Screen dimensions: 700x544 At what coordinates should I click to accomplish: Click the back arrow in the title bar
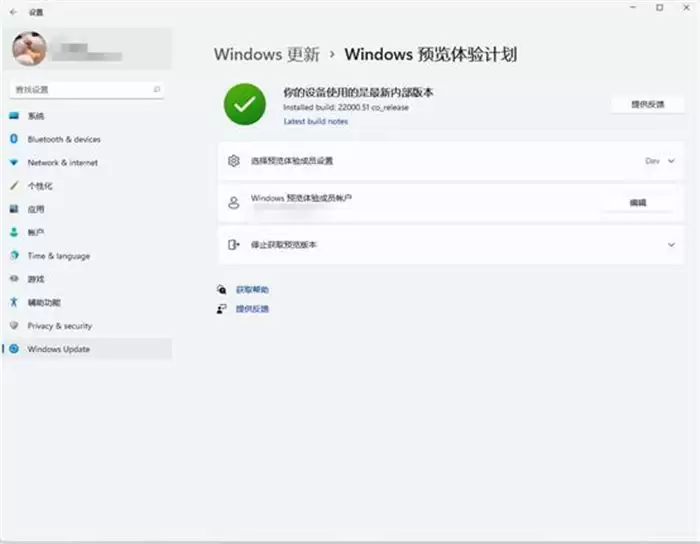click(x=13, y=12)
